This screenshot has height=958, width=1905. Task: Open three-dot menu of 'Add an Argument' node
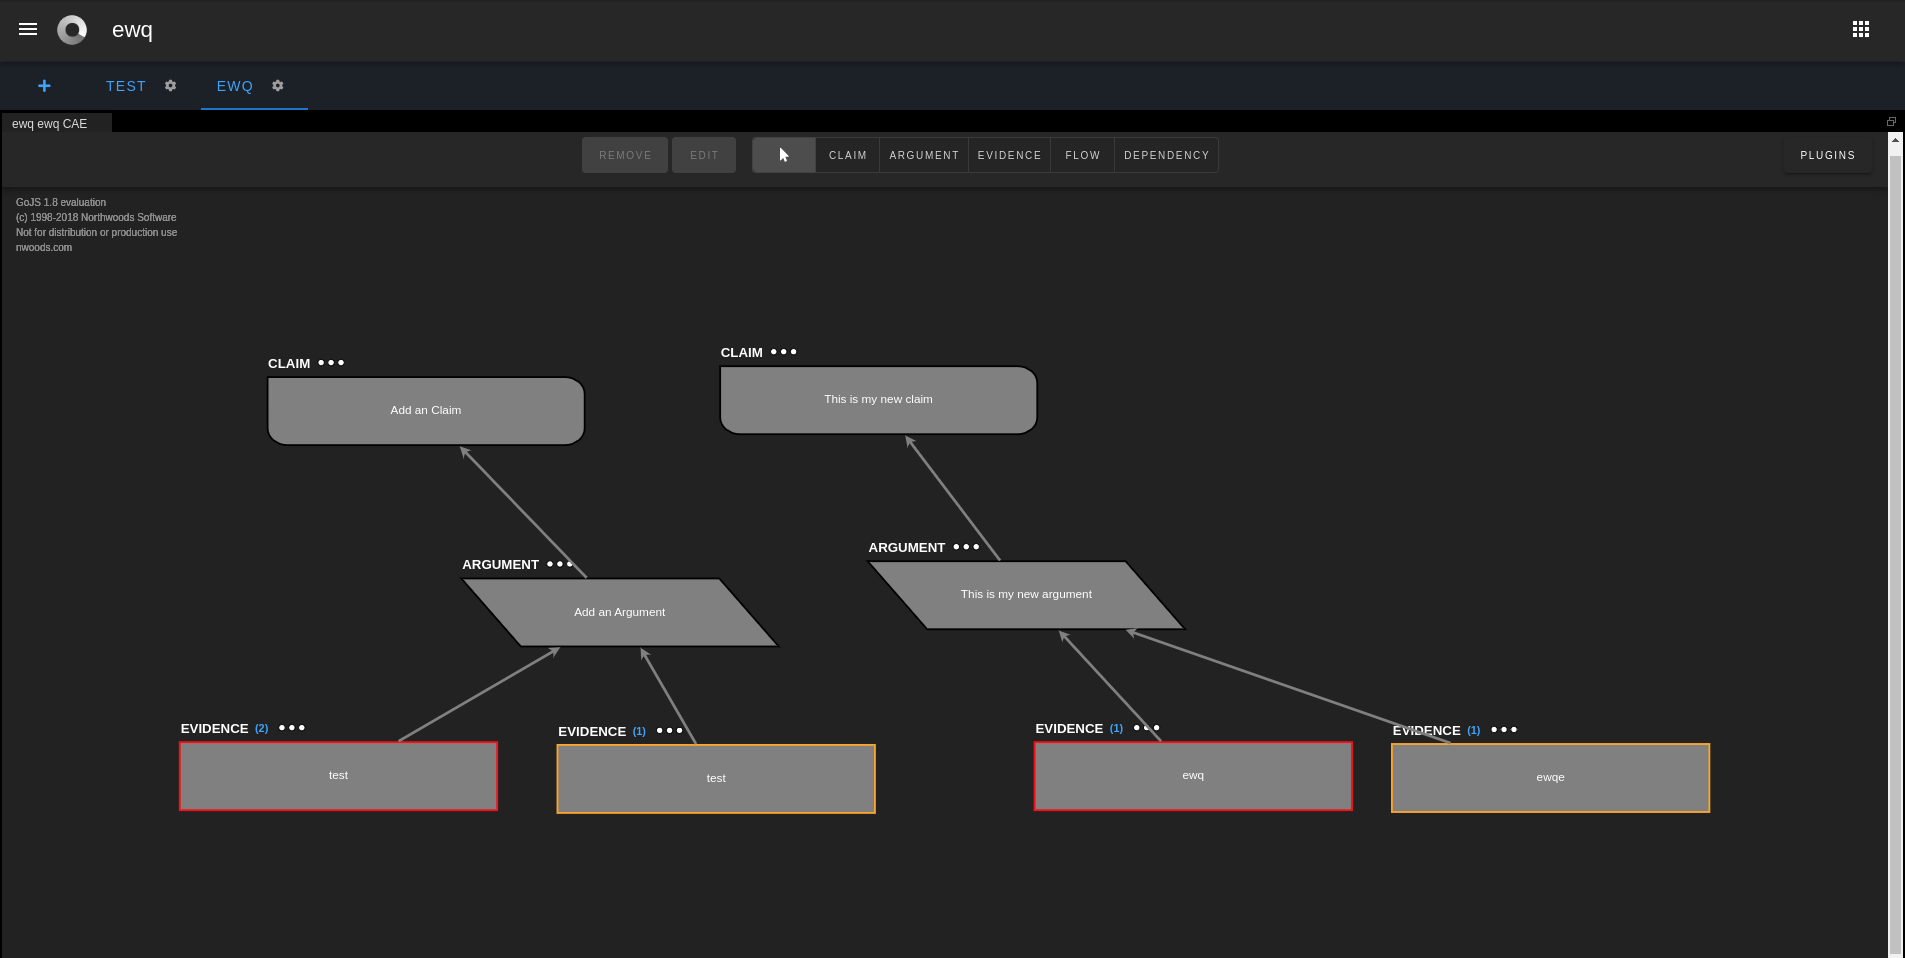(x=560, y=564)
